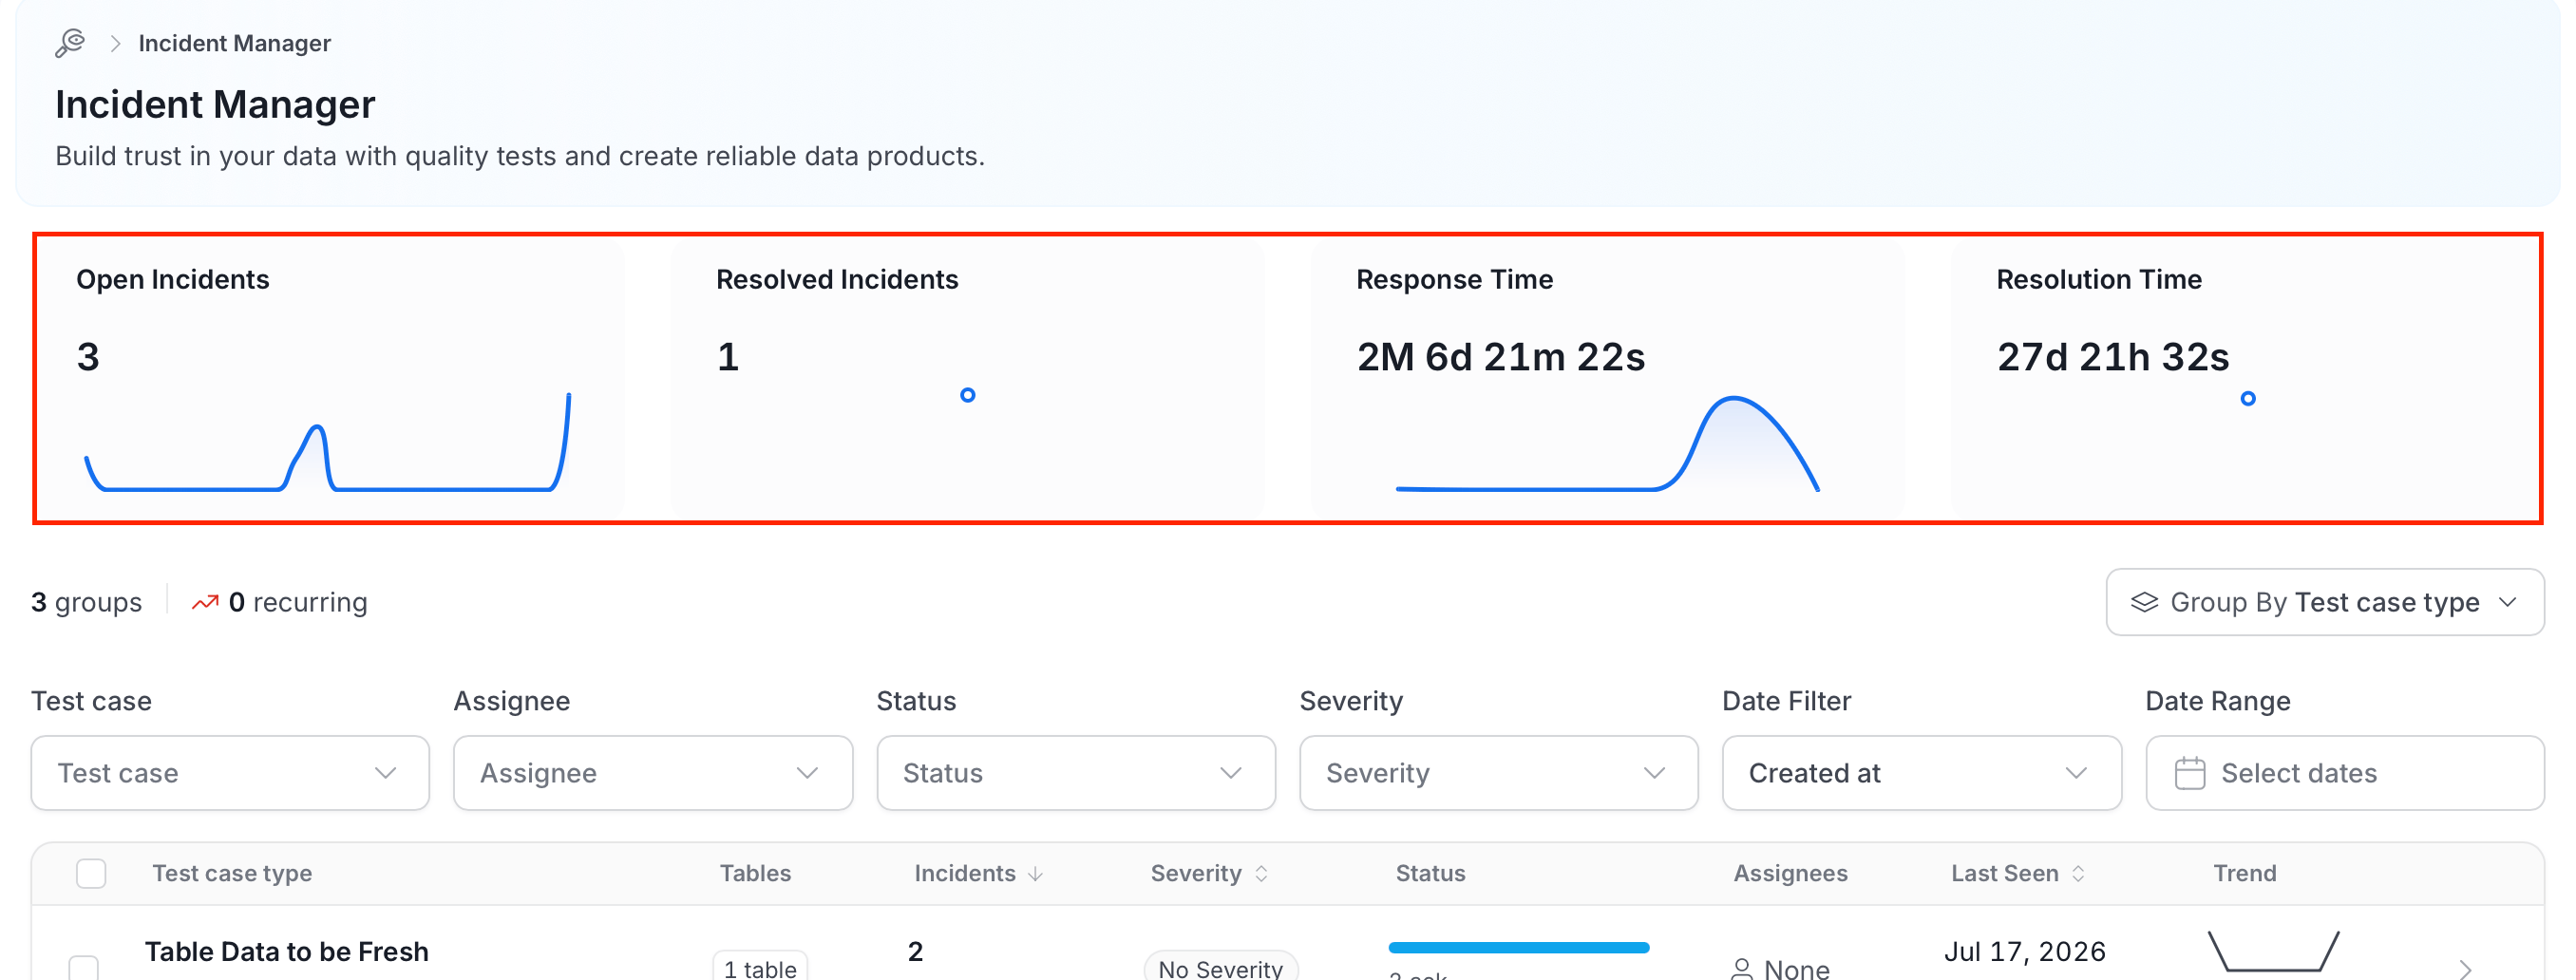Click the blue status progress bar

1518,947
